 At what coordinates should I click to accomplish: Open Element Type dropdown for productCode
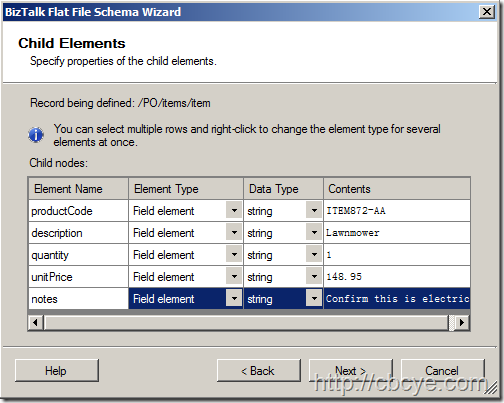(234, 211)
